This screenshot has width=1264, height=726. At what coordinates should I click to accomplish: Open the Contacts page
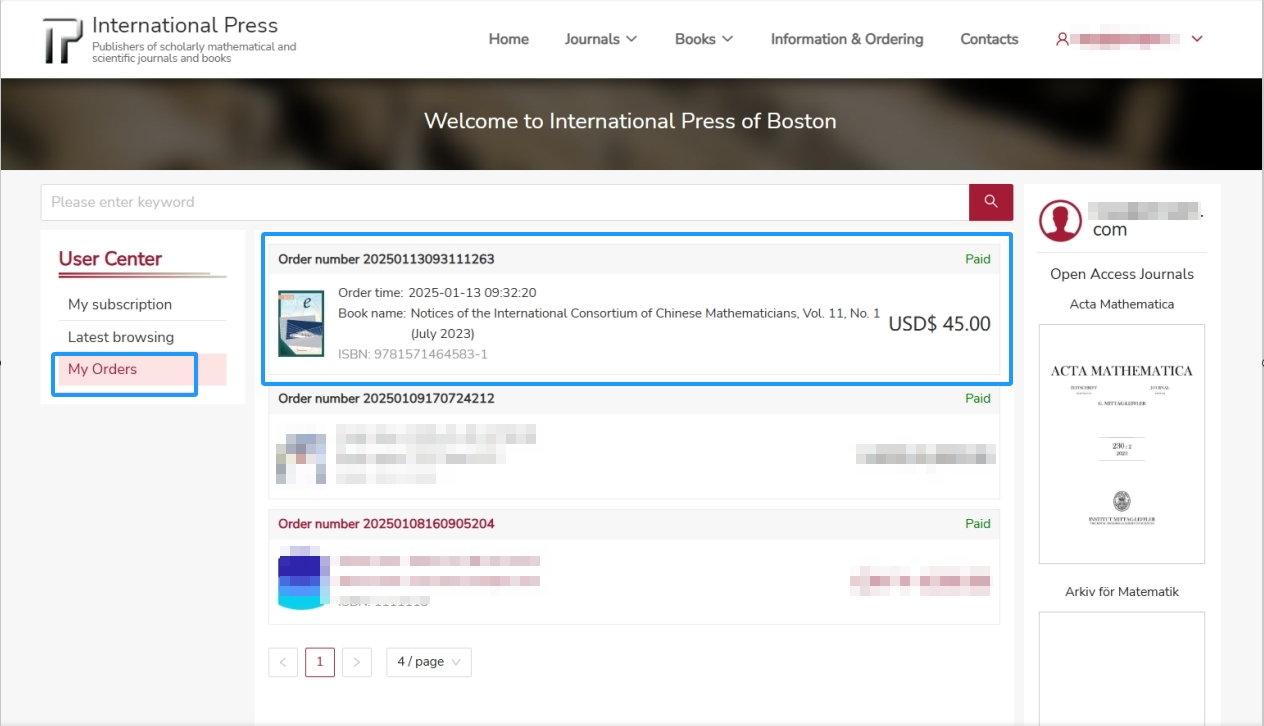point(989,39)
